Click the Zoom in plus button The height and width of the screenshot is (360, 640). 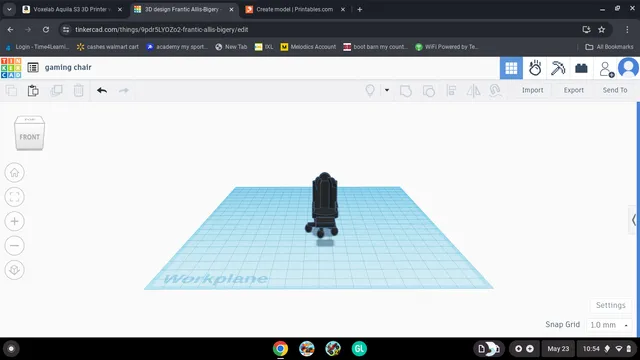(14, 221)
